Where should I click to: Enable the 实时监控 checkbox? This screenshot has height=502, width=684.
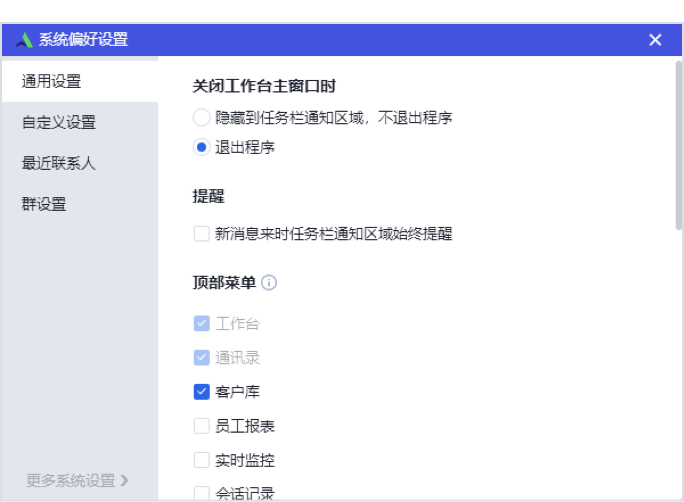202,460
